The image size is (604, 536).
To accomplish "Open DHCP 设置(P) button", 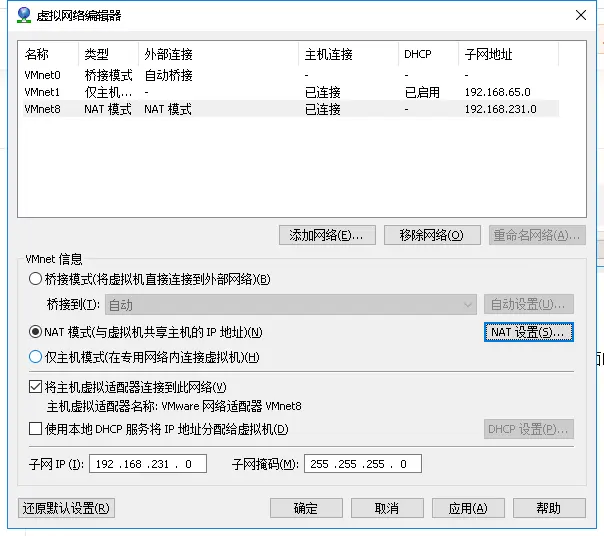I will click(529, 429).
